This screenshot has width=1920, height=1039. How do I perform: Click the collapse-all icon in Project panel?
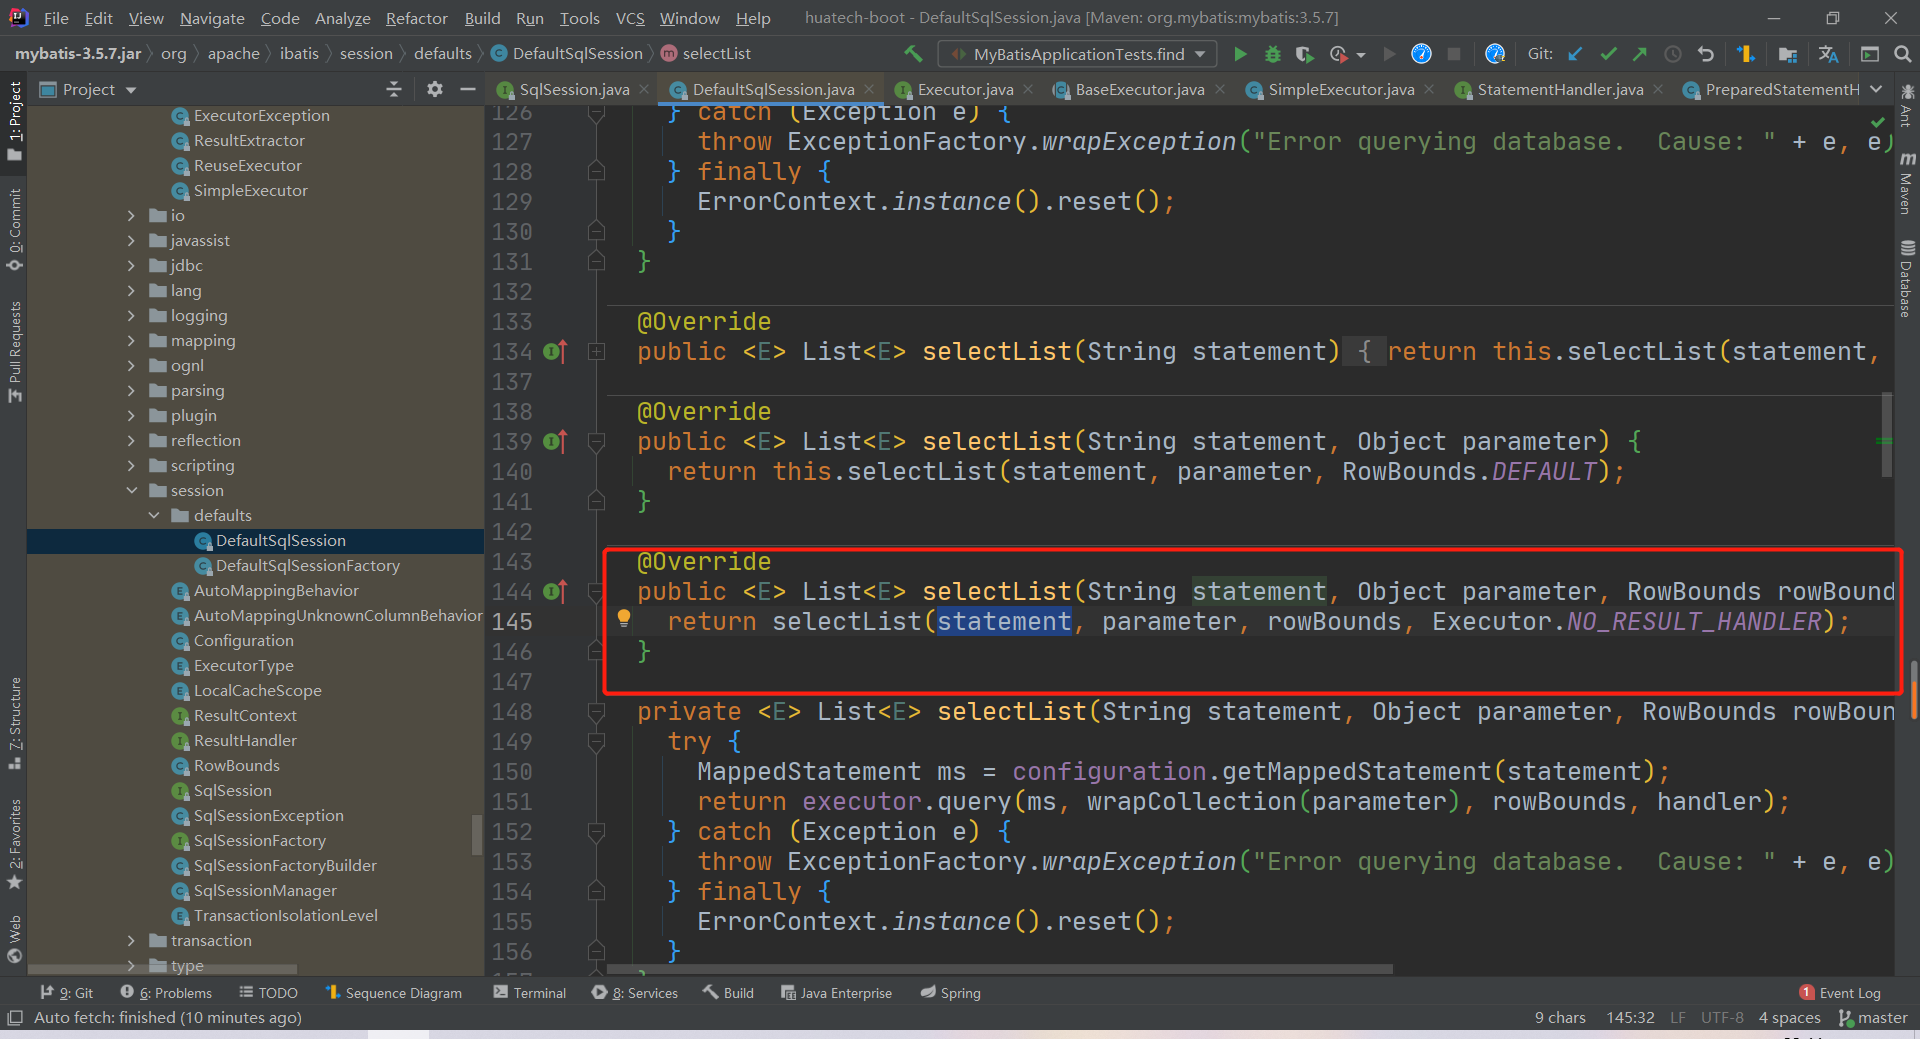(394, 89)
